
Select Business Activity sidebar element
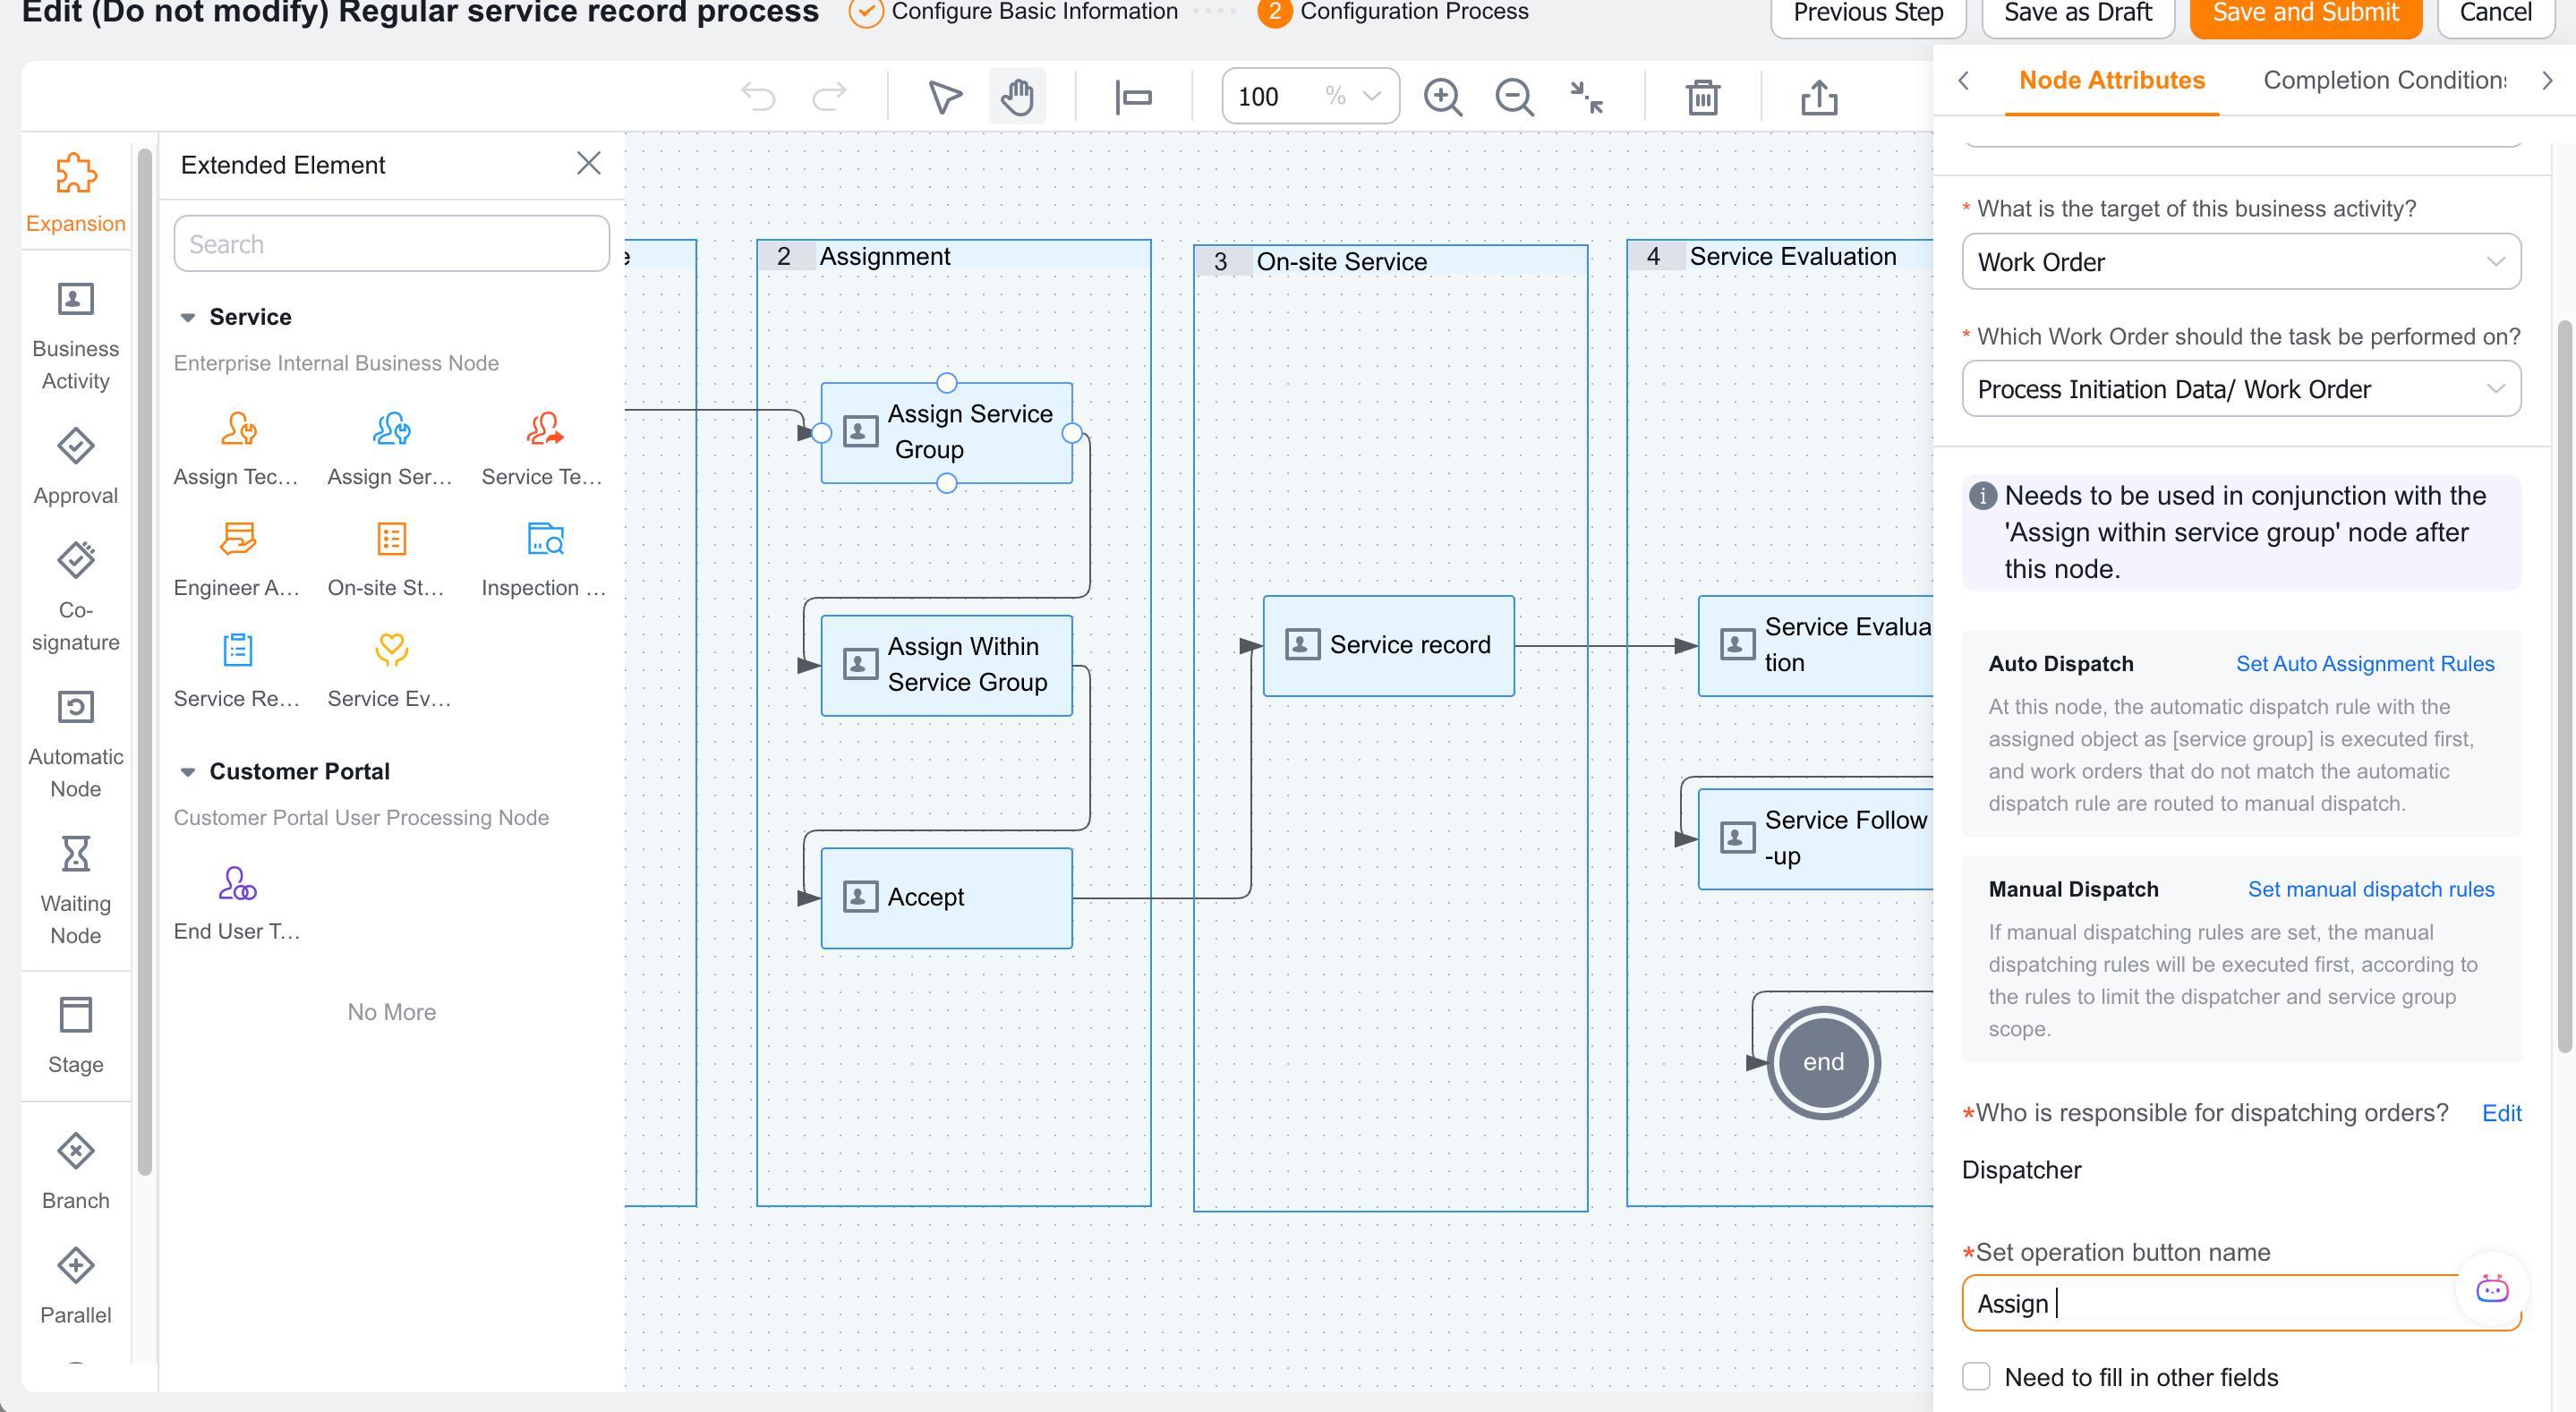[x=76, y=336]
